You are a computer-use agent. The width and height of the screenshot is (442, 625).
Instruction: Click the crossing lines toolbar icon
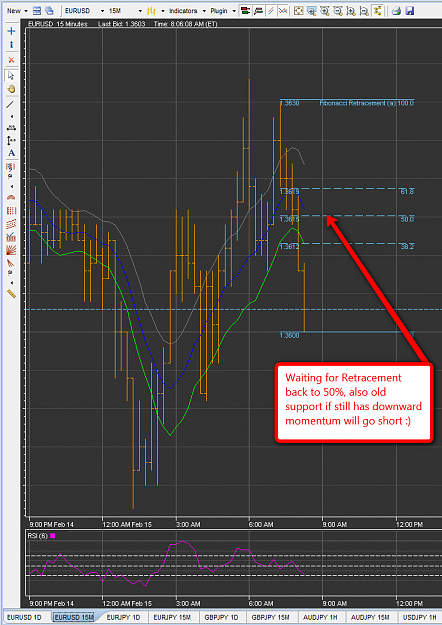point(283,11)
